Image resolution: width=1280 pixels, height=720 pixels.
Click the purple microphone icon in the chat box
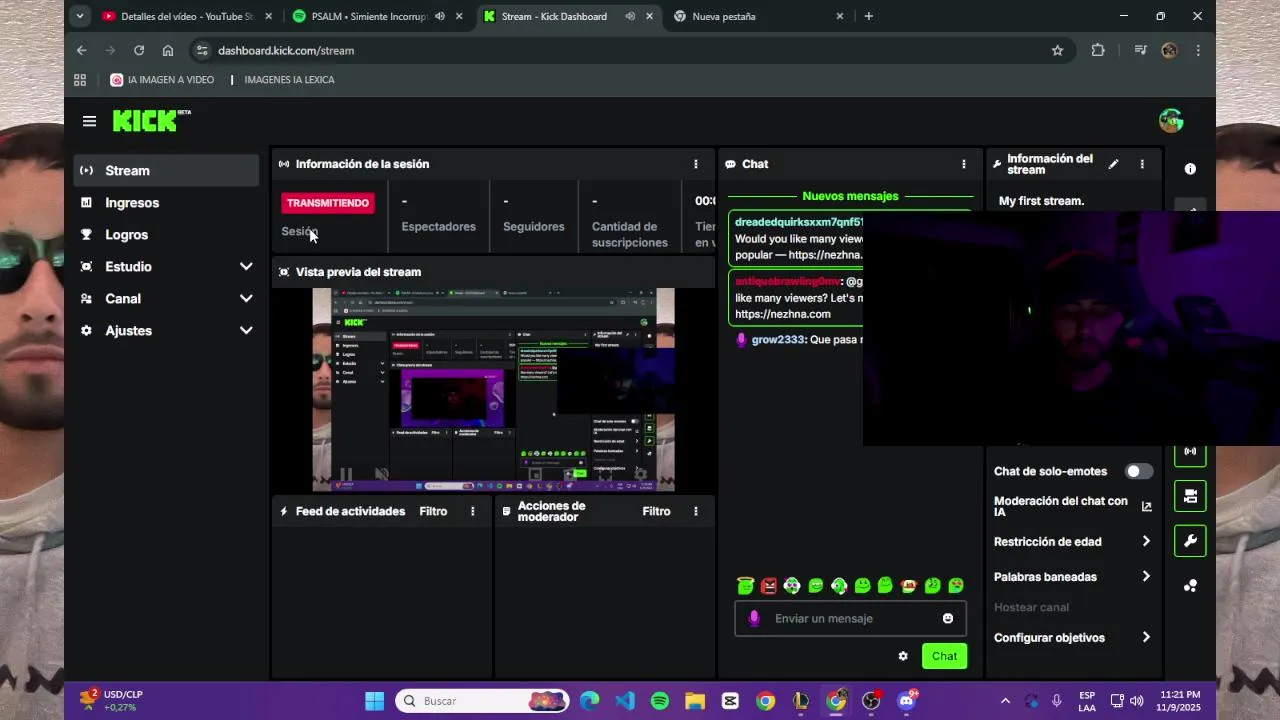click(x=754, y=618)
